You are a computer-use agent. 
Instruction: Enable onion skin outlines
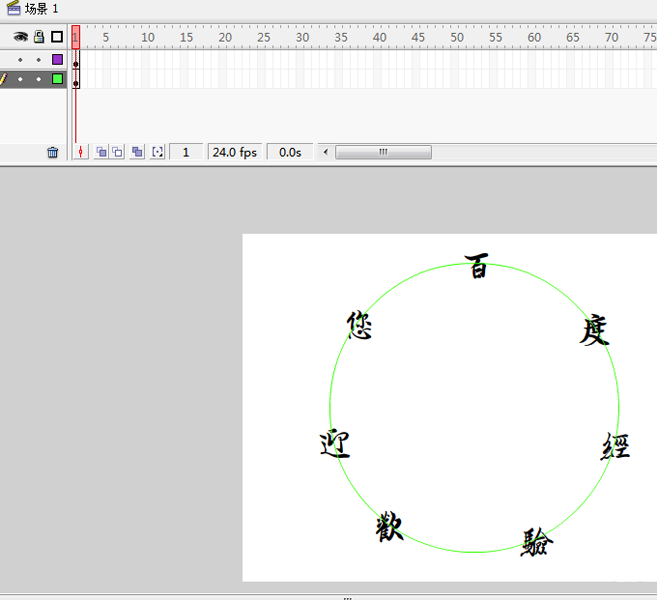point(118,152)
